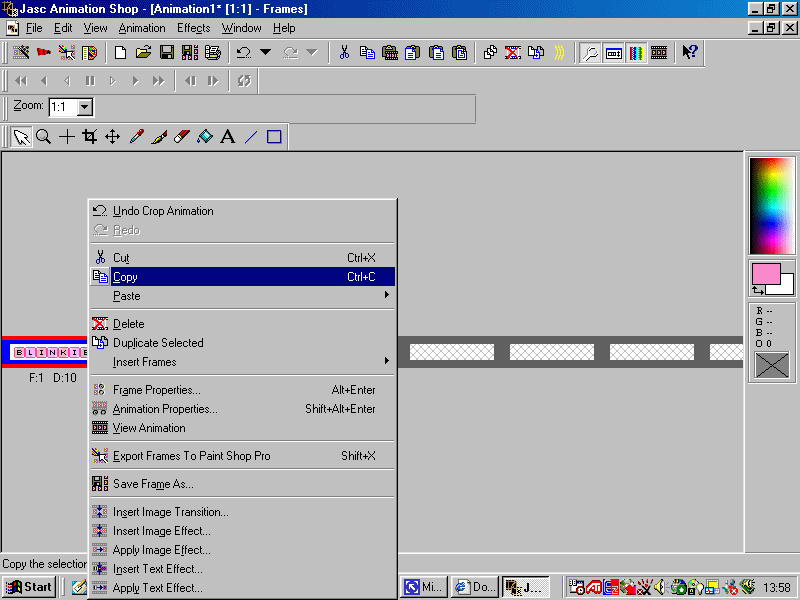Choose View Animation in context menu

[242, 428]
